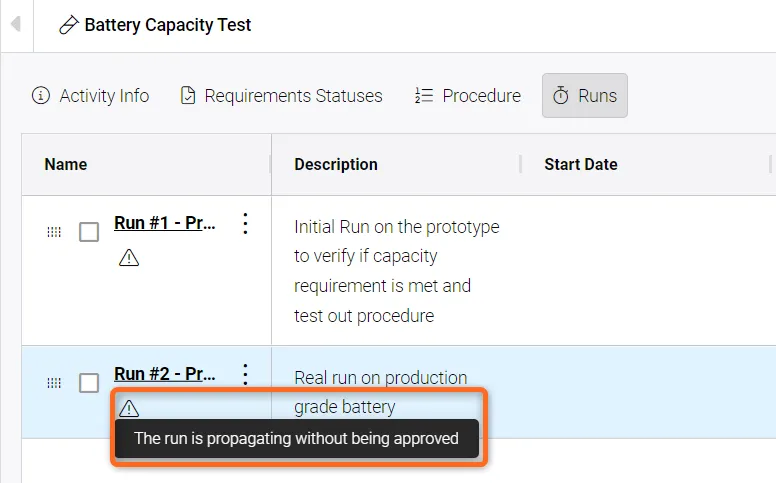Click the warning triangle under Run #2

[129, 408]
